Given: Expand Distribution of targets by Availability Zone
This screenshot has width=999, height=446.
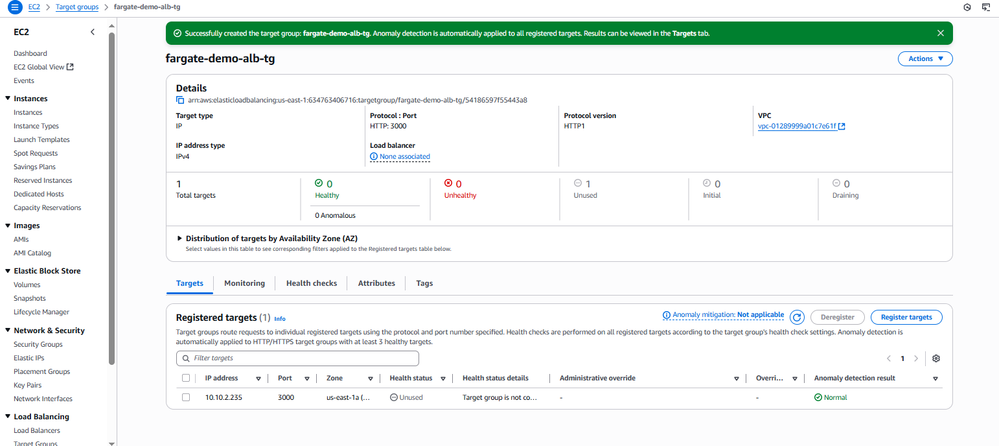Looking at the screenshot, I should [x=180, y=239].
